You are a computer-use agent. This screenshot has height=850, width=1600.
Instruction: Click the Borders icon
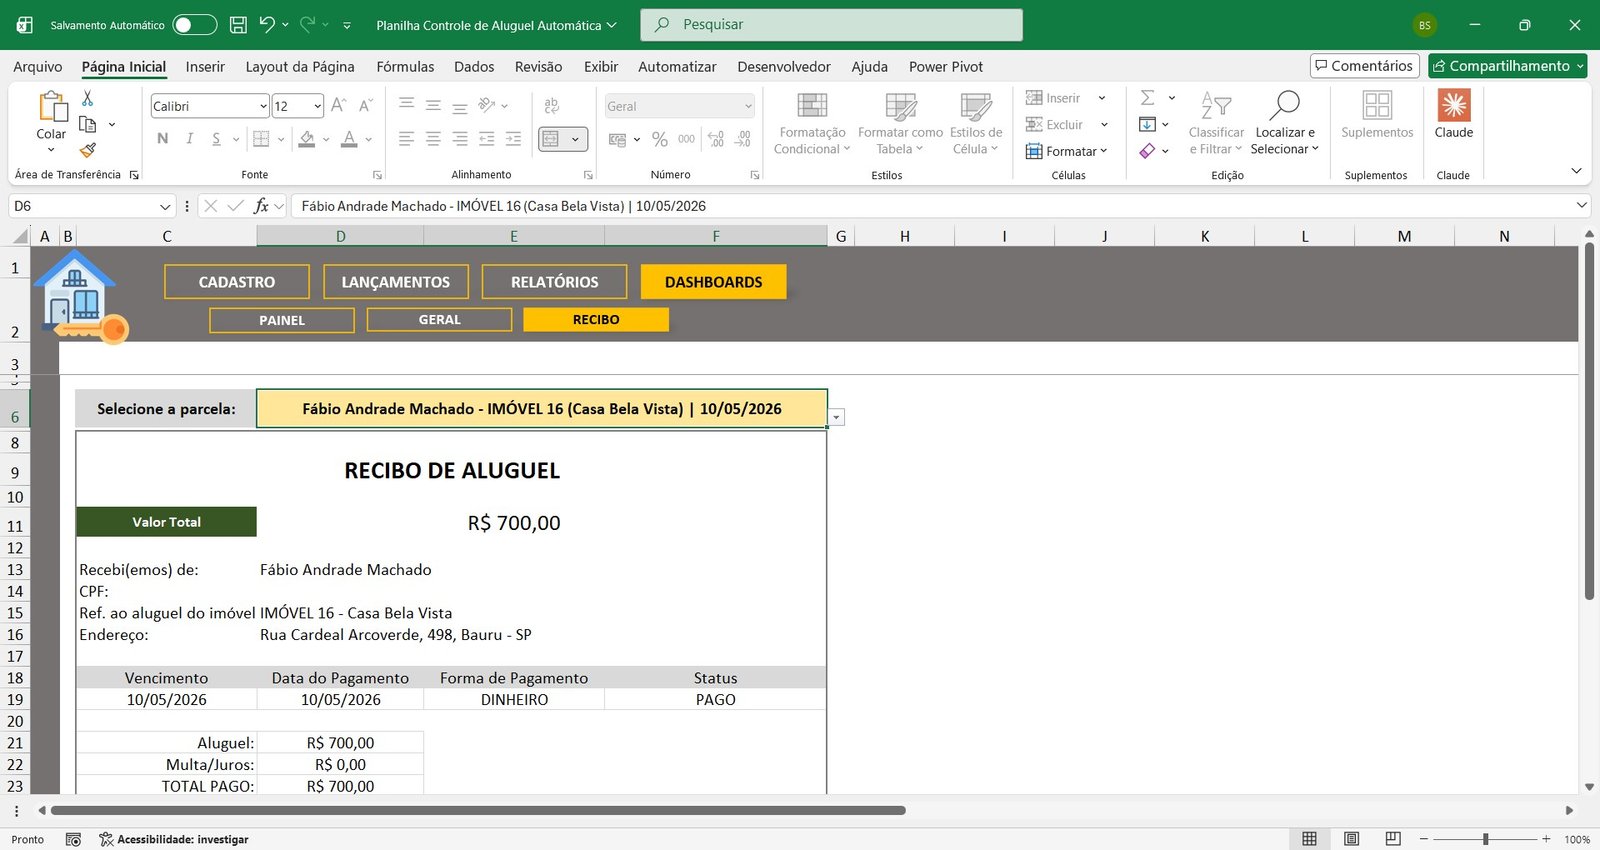point(261,139)
